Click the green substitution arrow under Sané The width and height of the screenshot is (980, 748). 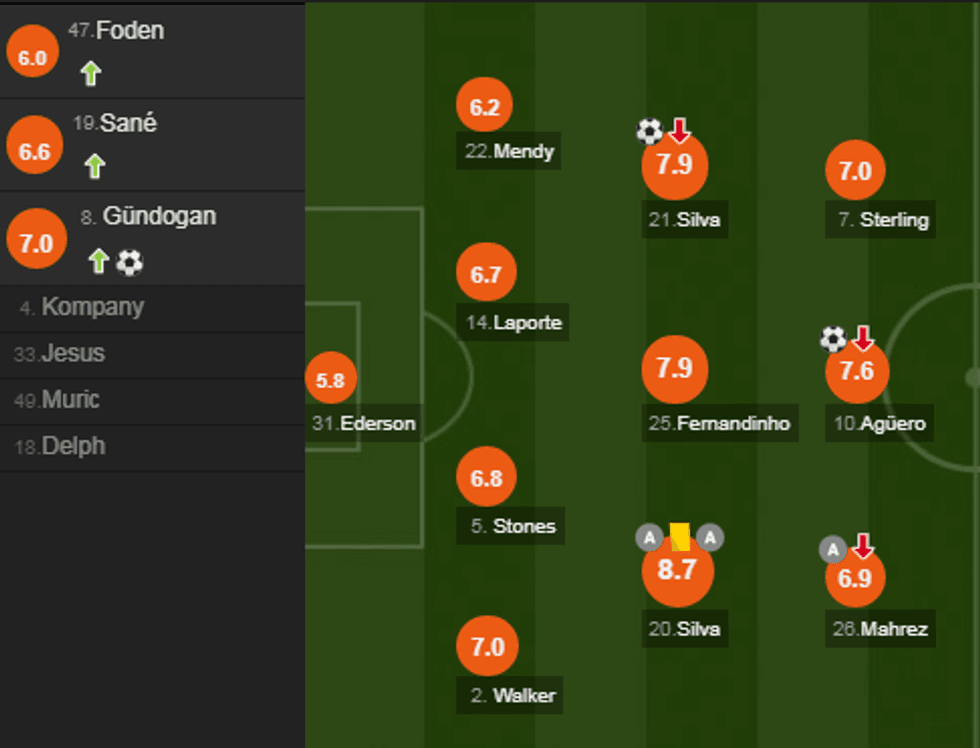[x=95, y=165]
